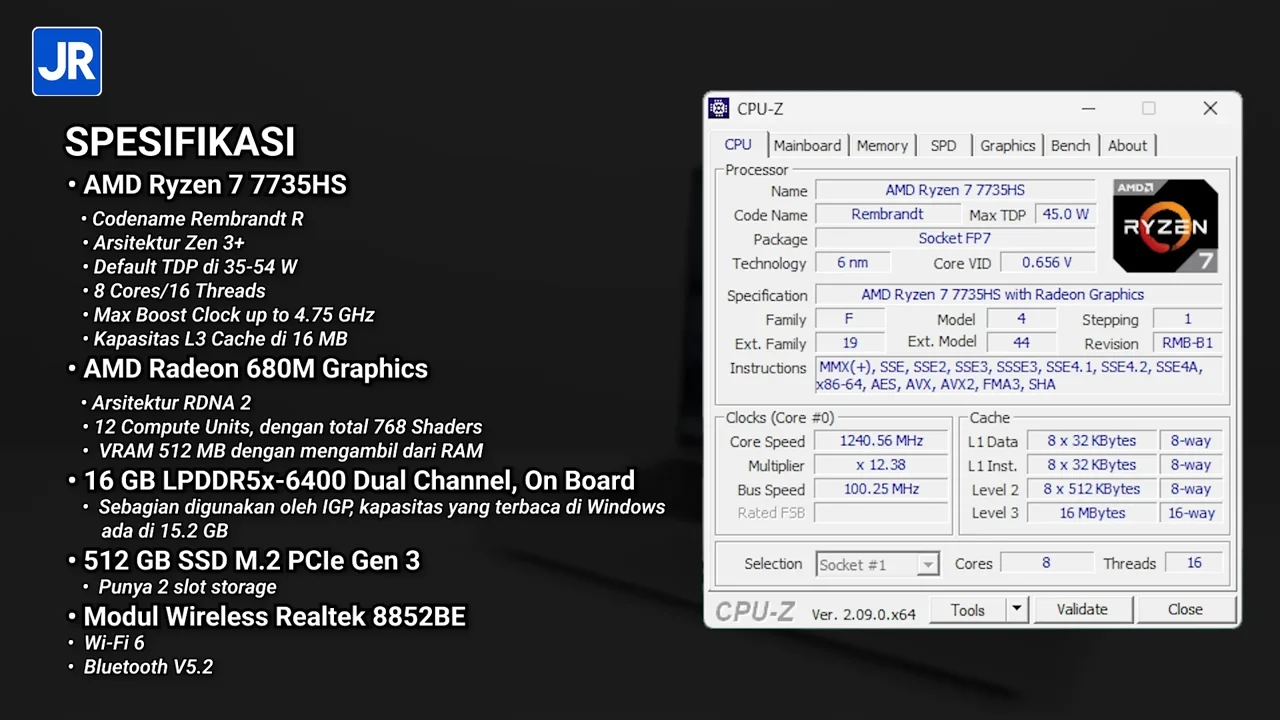Click the Tools button
The width and height of the screenshot is (1280, 720).
(967, 609)
